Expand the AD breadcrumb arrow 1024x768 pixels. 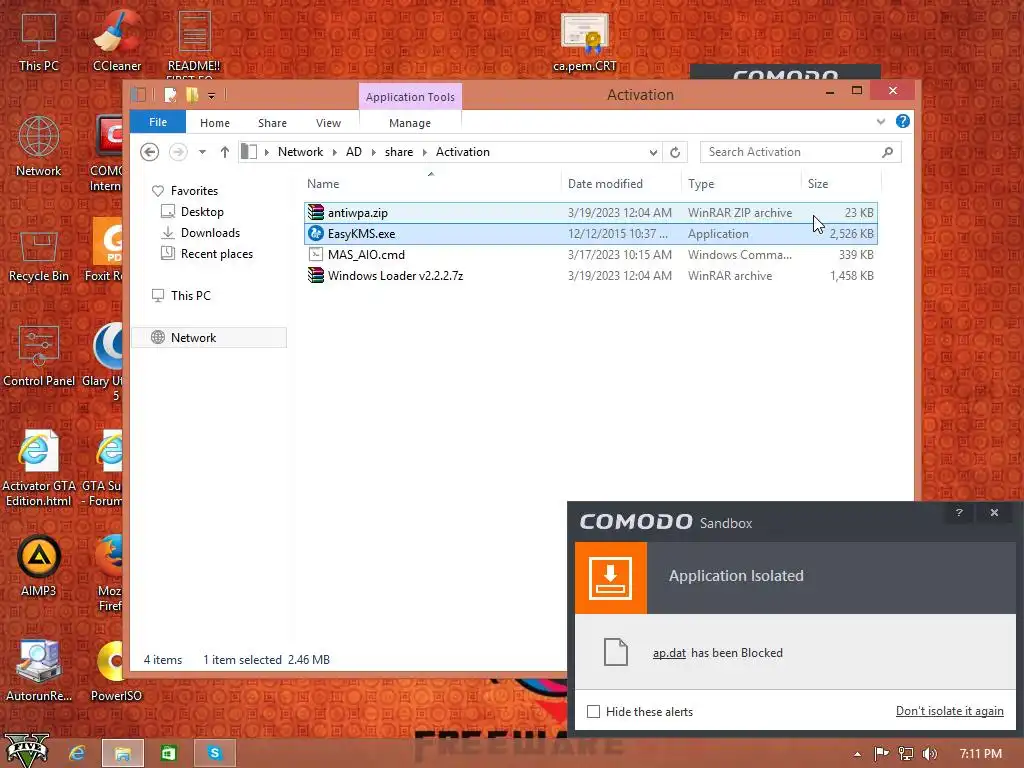pyautogui.click(x=374, y=152)
